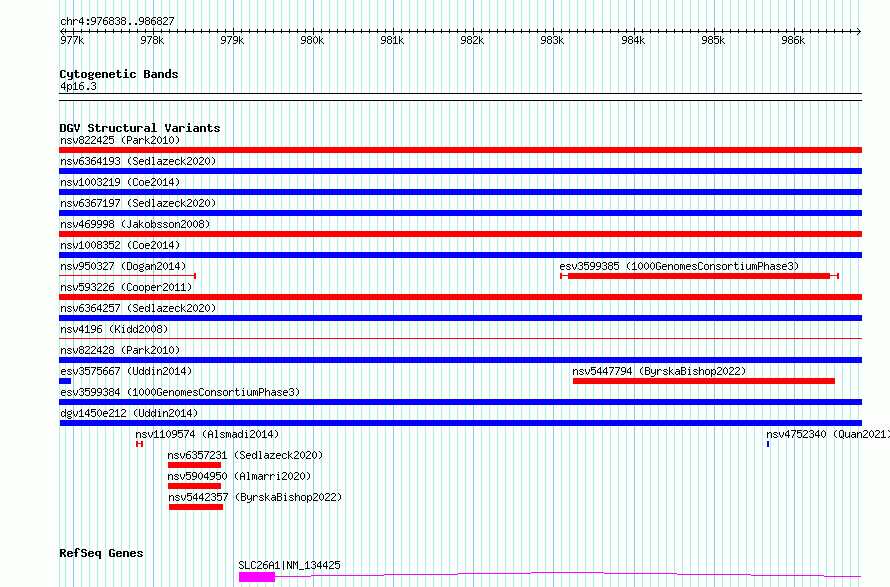Image resolution: width=890 pixels, height=587 pixels.
Task: Select the blue nsv6364193 variant bar
Action: [x=460, y=171]
